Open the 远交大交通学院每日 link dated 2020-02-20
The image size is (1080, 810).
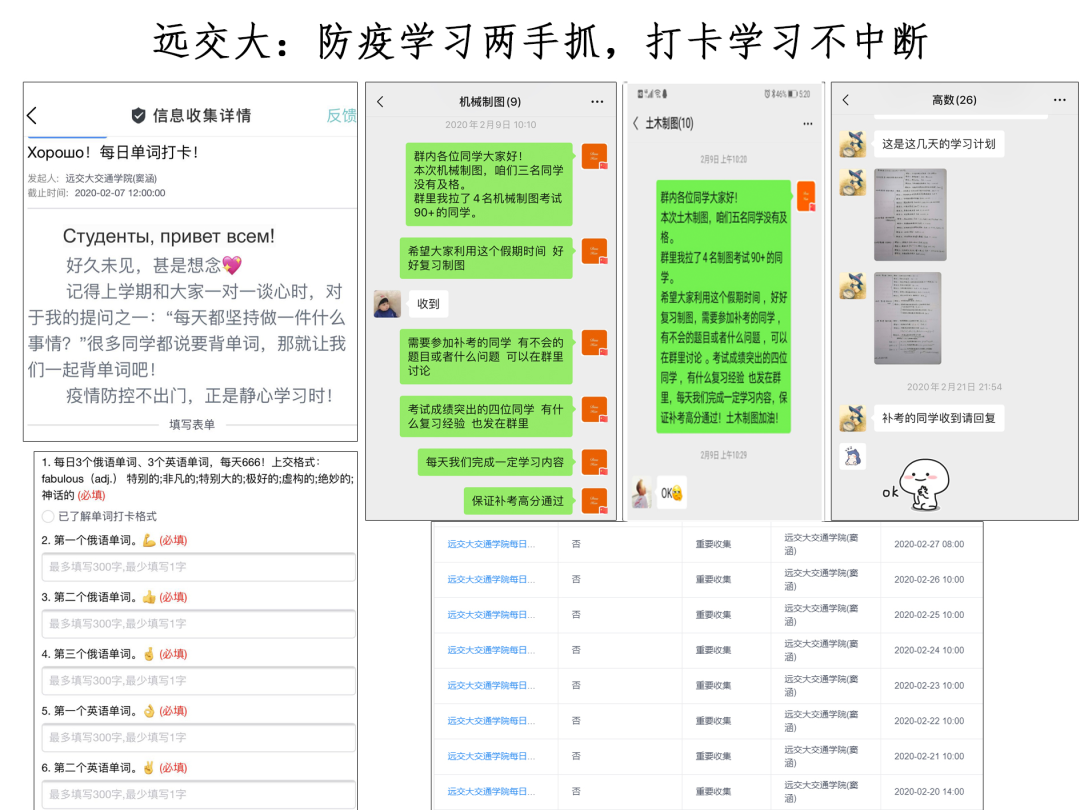pyautogui.click(x=490, y=791)
